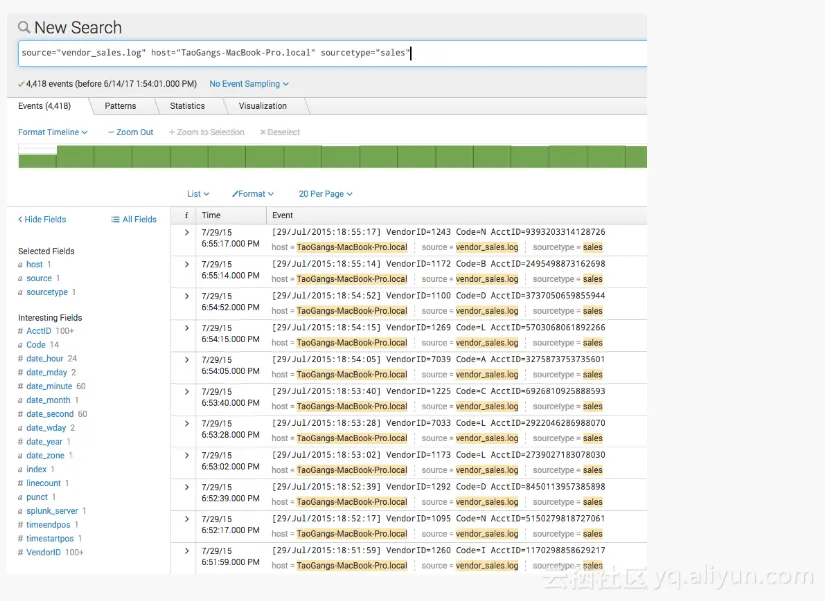
Task: Open the List view type dropdown
Action: pyautogui.click(x=198, y=194)
